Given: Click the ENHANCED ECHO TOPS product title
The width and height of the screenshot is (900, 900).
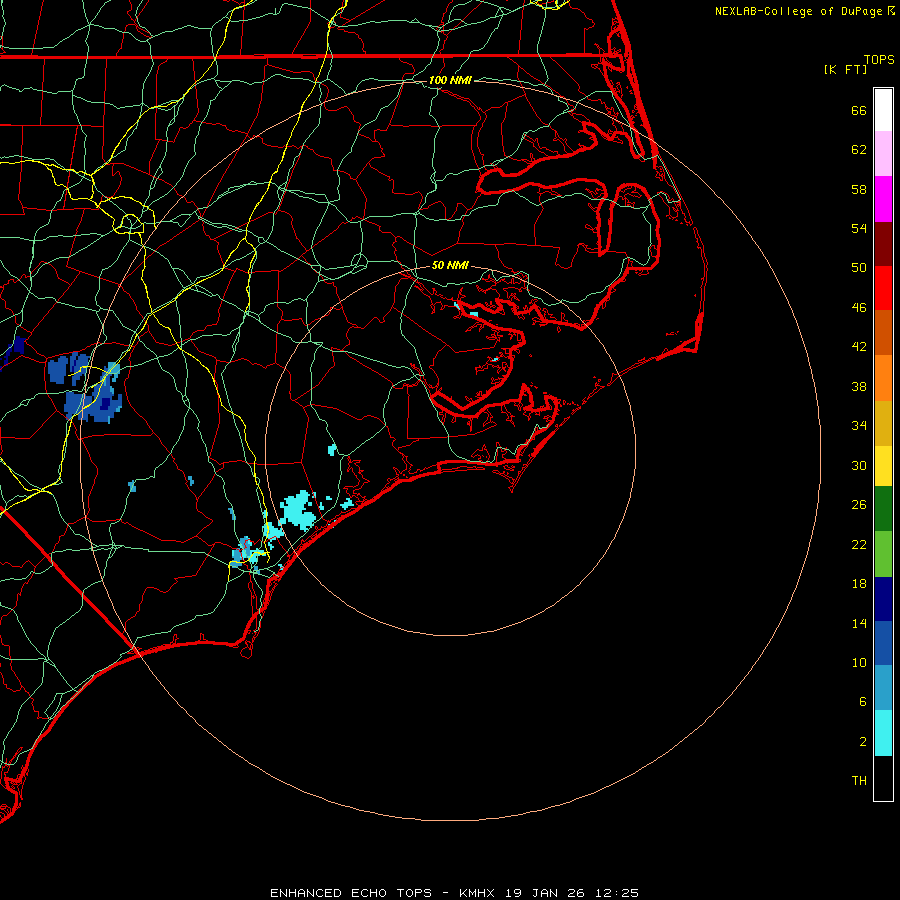Looking at the screenshot, I should (x=351, y=893).
